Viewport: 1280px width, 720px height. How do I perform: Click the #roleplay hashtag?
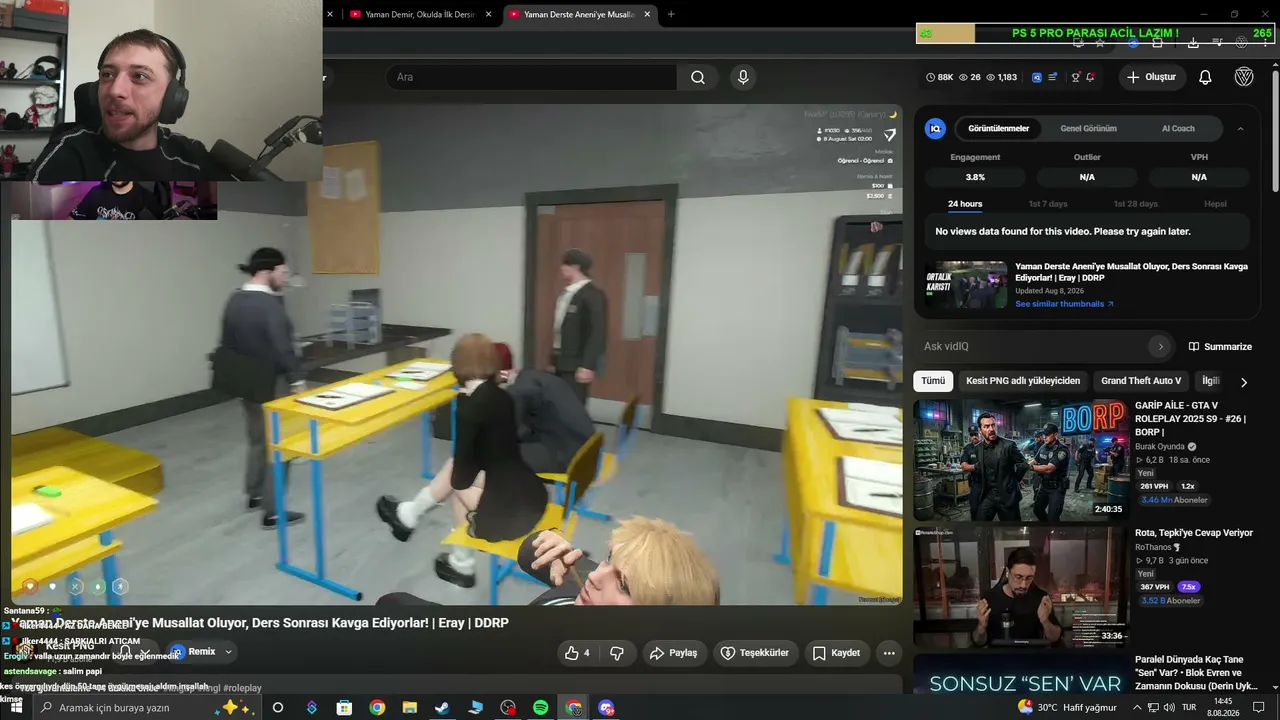coord(243,688)
